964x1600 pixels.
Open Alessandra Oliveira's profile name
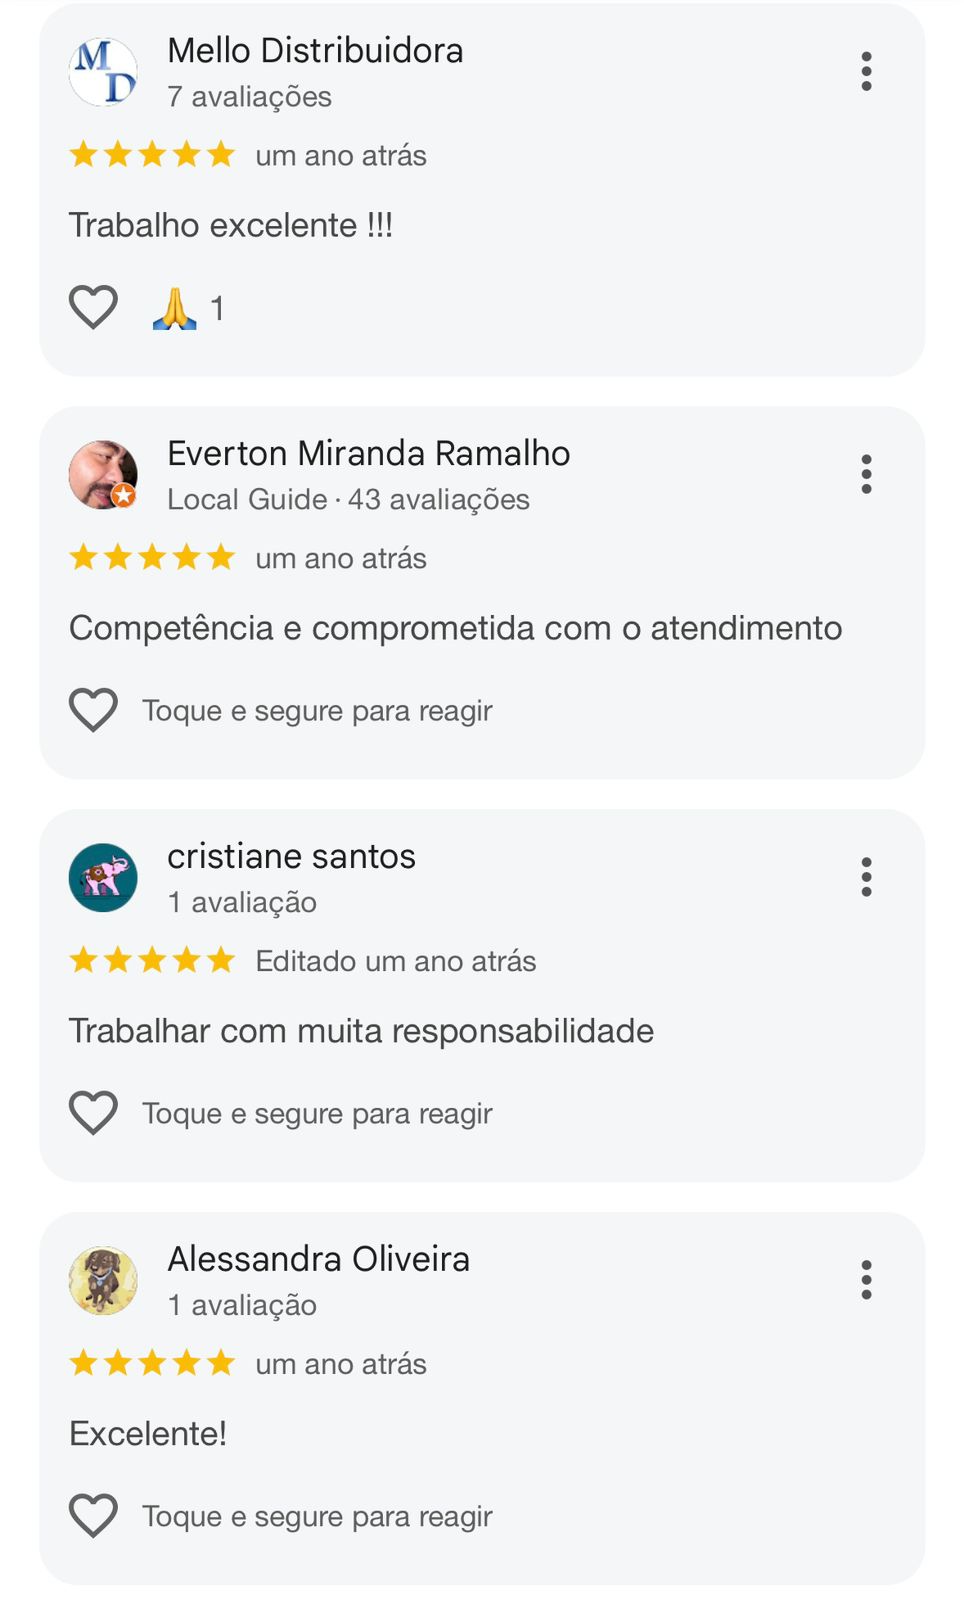coord(318,1259)
